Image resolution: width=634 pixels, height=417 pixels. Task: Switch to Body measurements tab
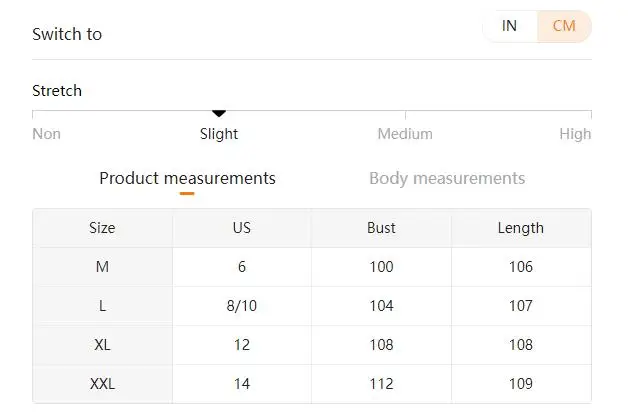447,178
